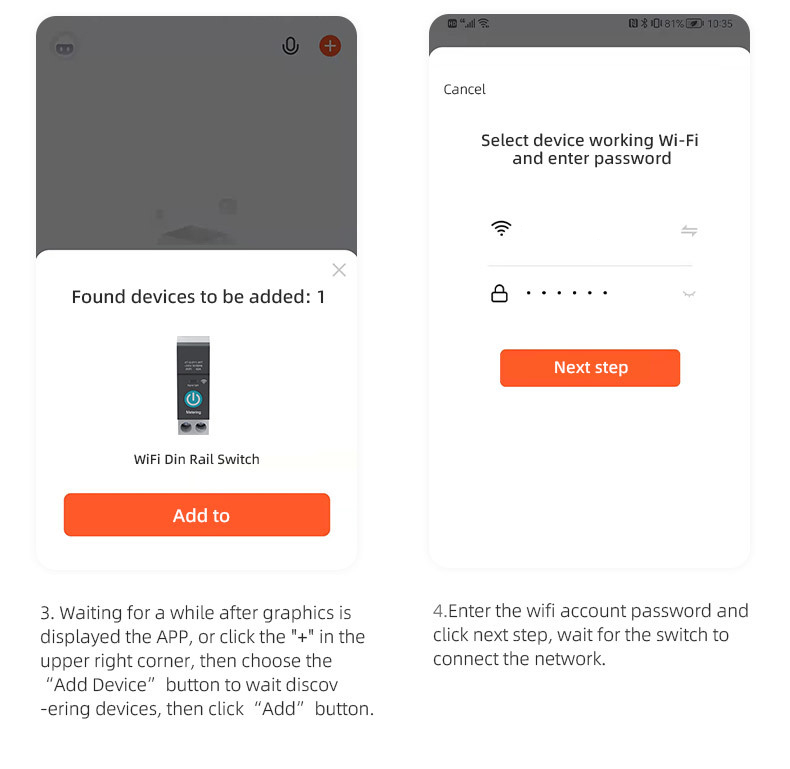This screenshot has width=790, height=769.
Task: Tap the microphone voice icon
Action: tap(290, 46)
